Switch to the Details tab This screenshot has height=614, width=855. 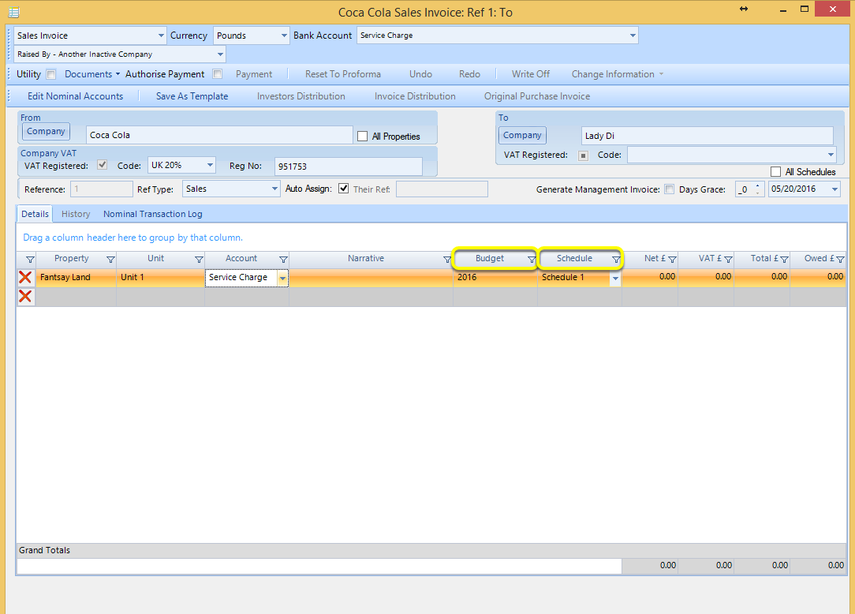tap(35, 214)
